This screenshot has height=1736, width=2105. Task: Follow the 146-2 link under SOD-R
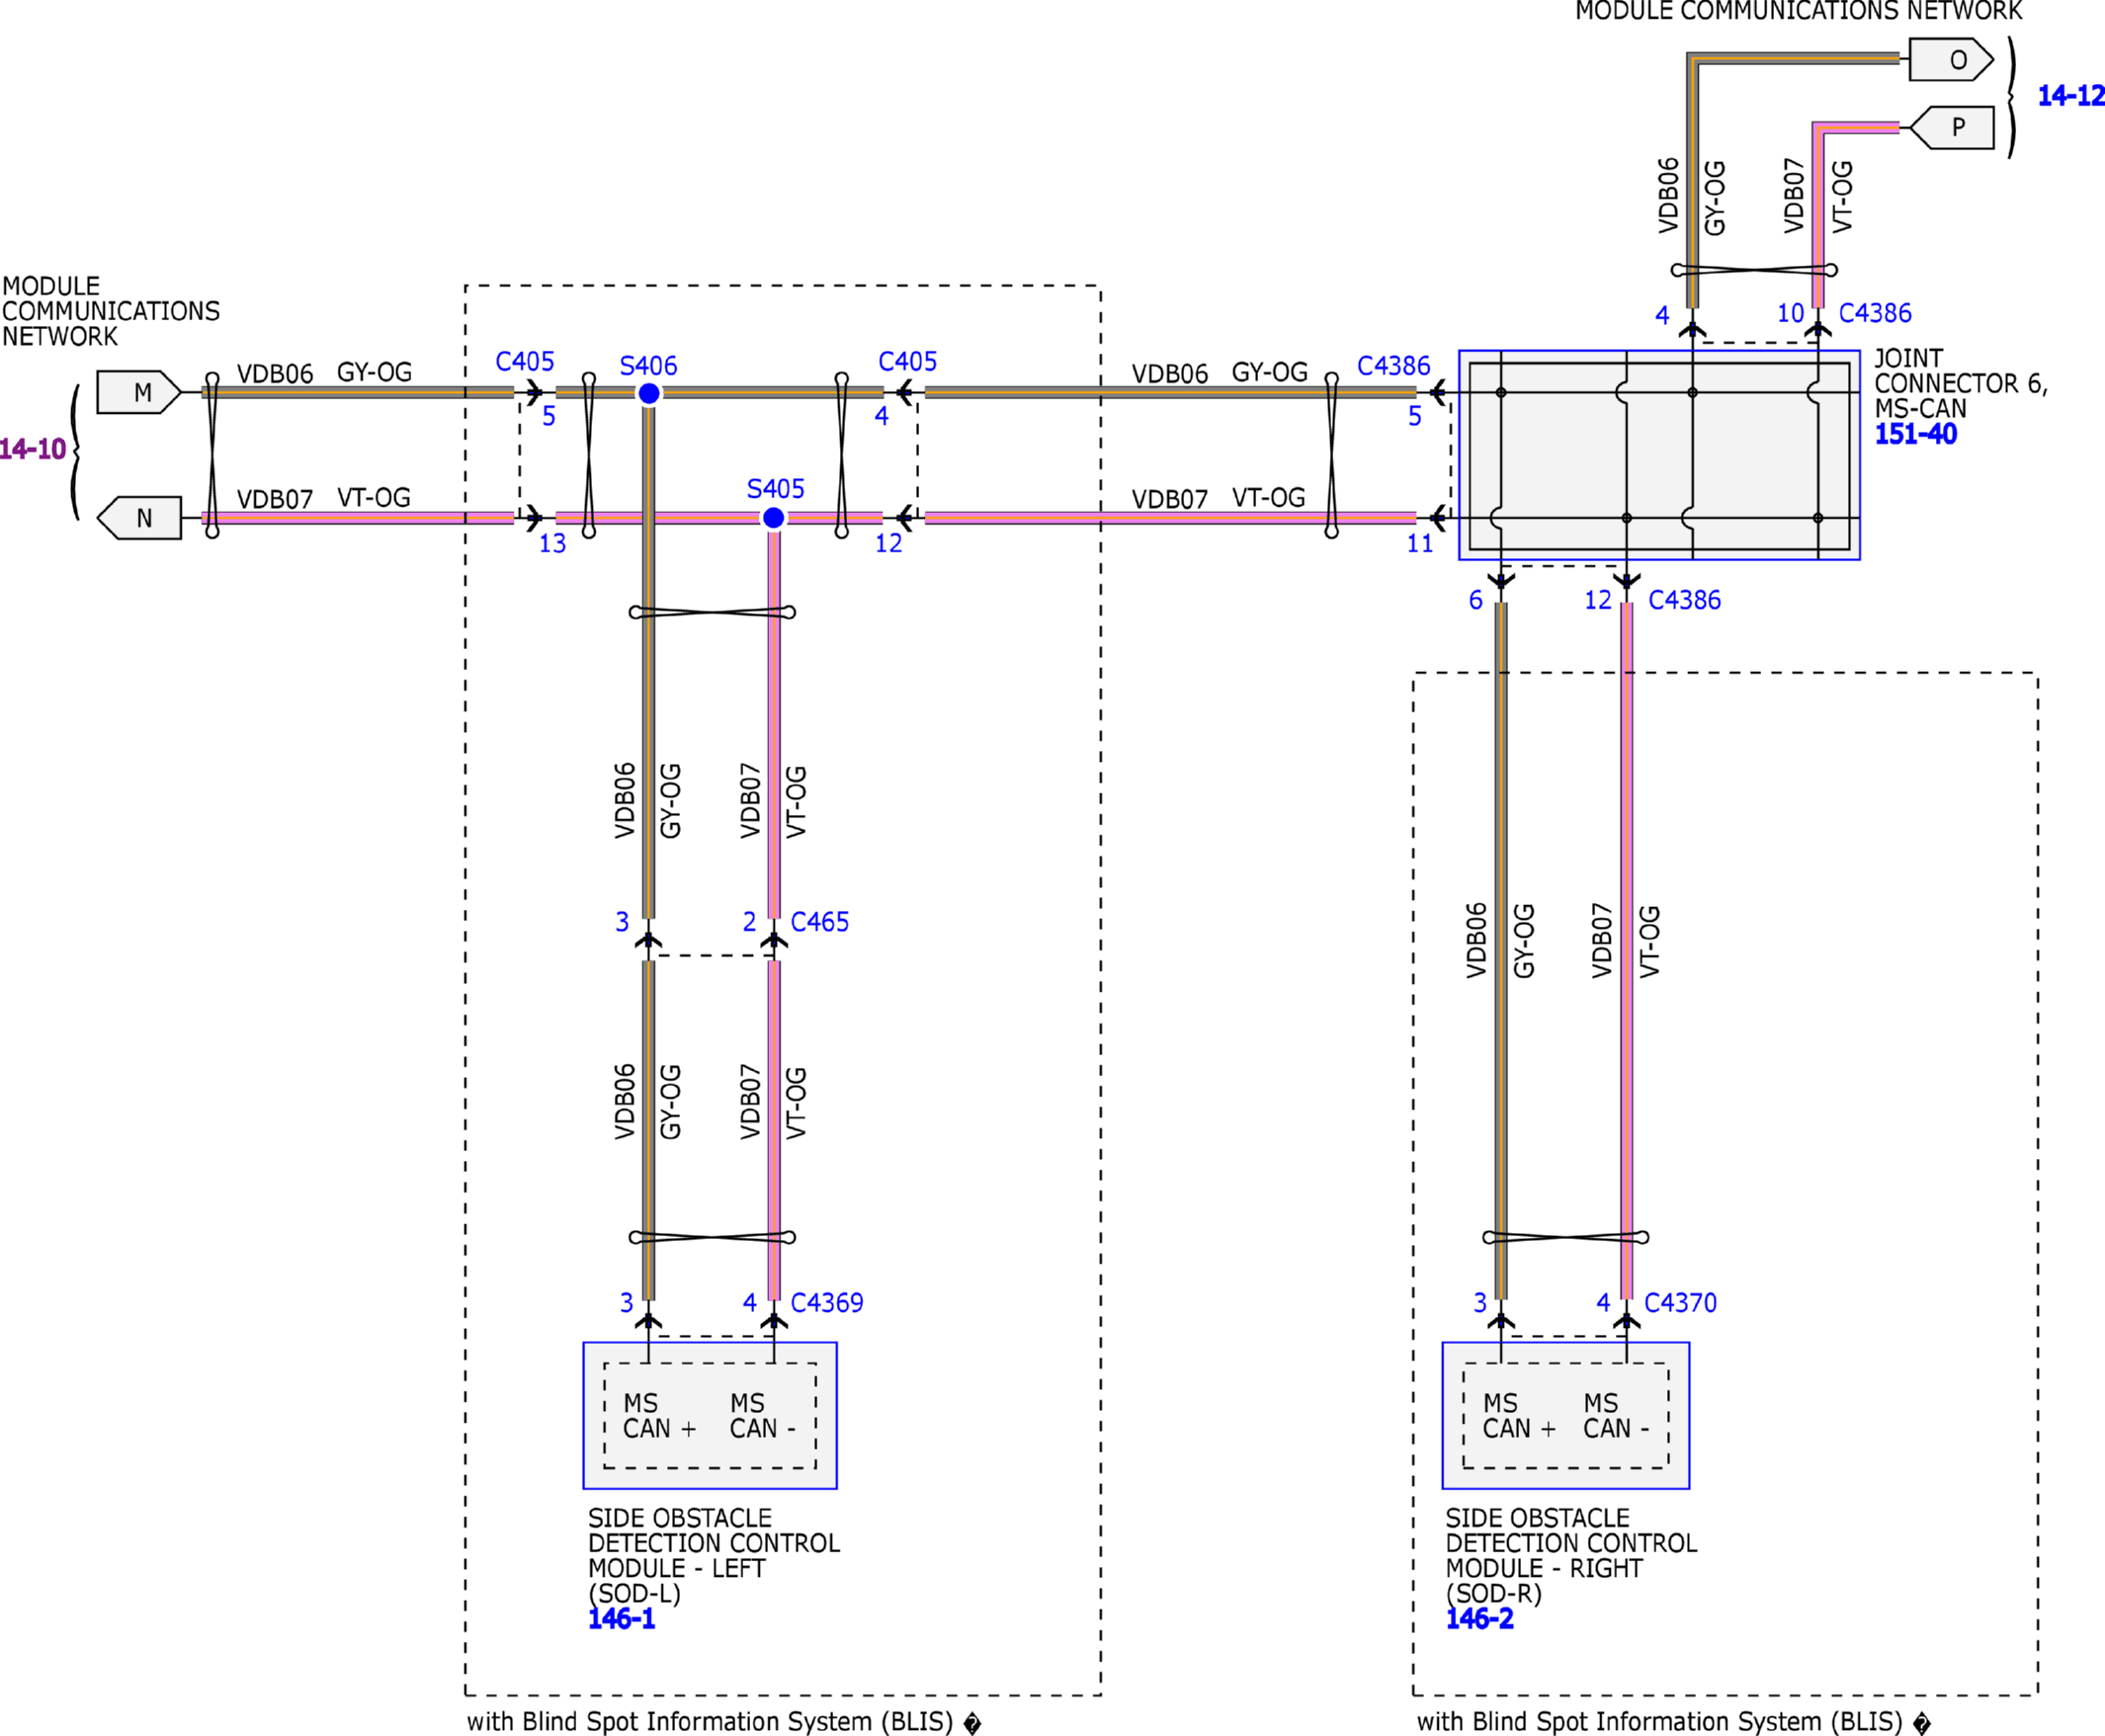(x=1479, y=1619)
